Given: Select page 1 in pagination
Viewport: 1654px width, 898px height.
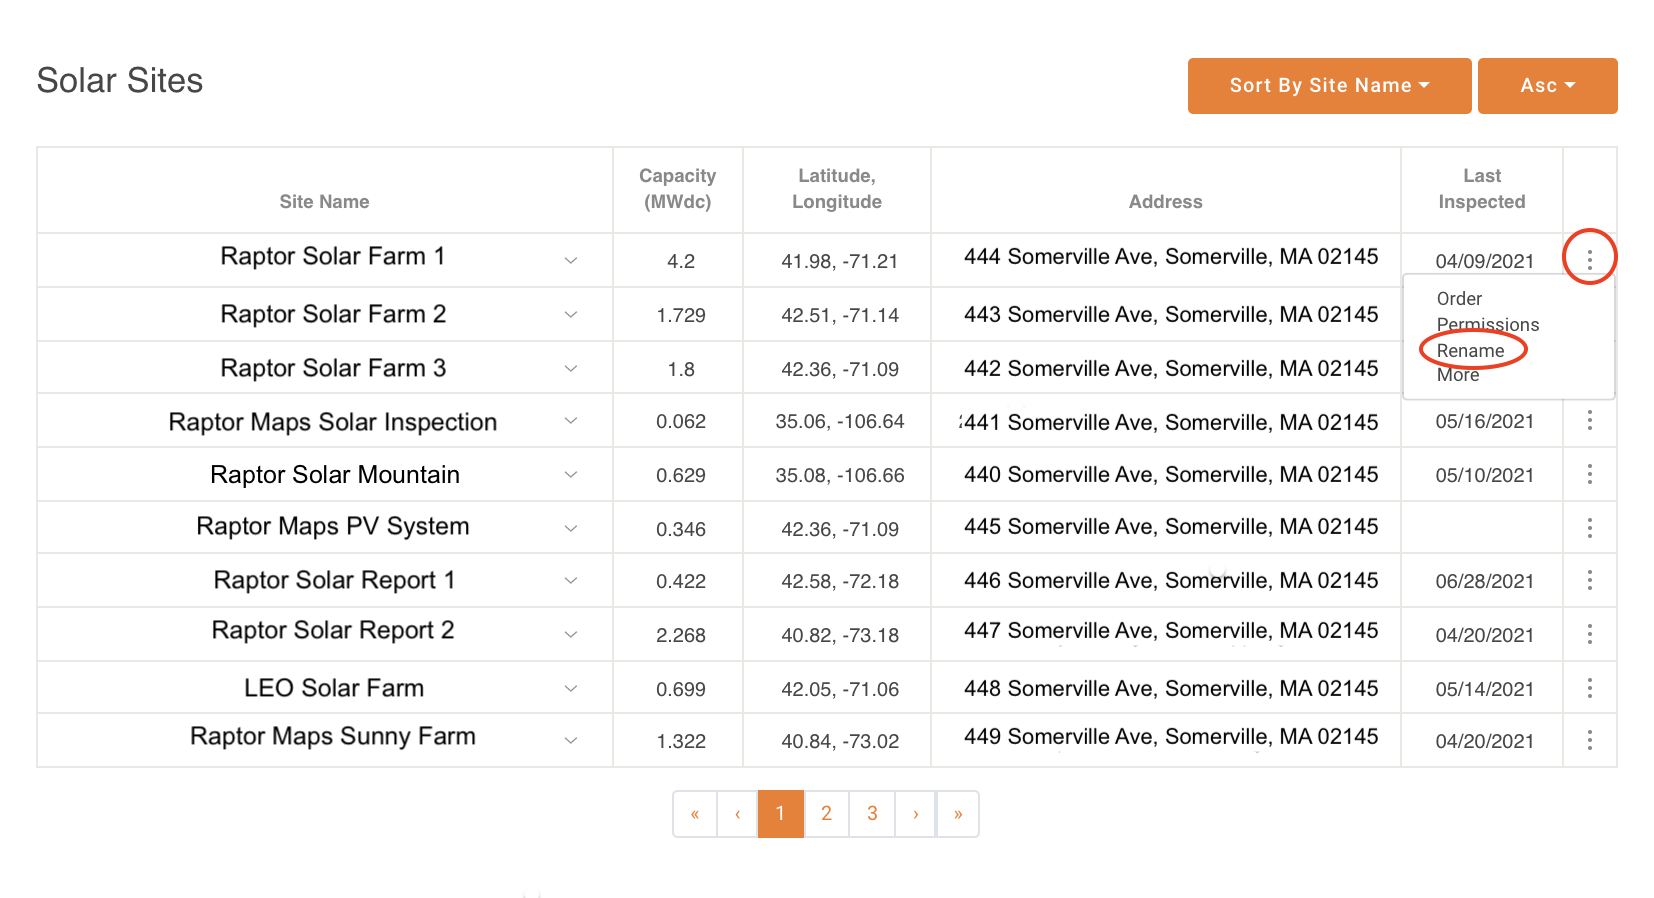Looking at the screenshot, I should (x=781, y=814).
